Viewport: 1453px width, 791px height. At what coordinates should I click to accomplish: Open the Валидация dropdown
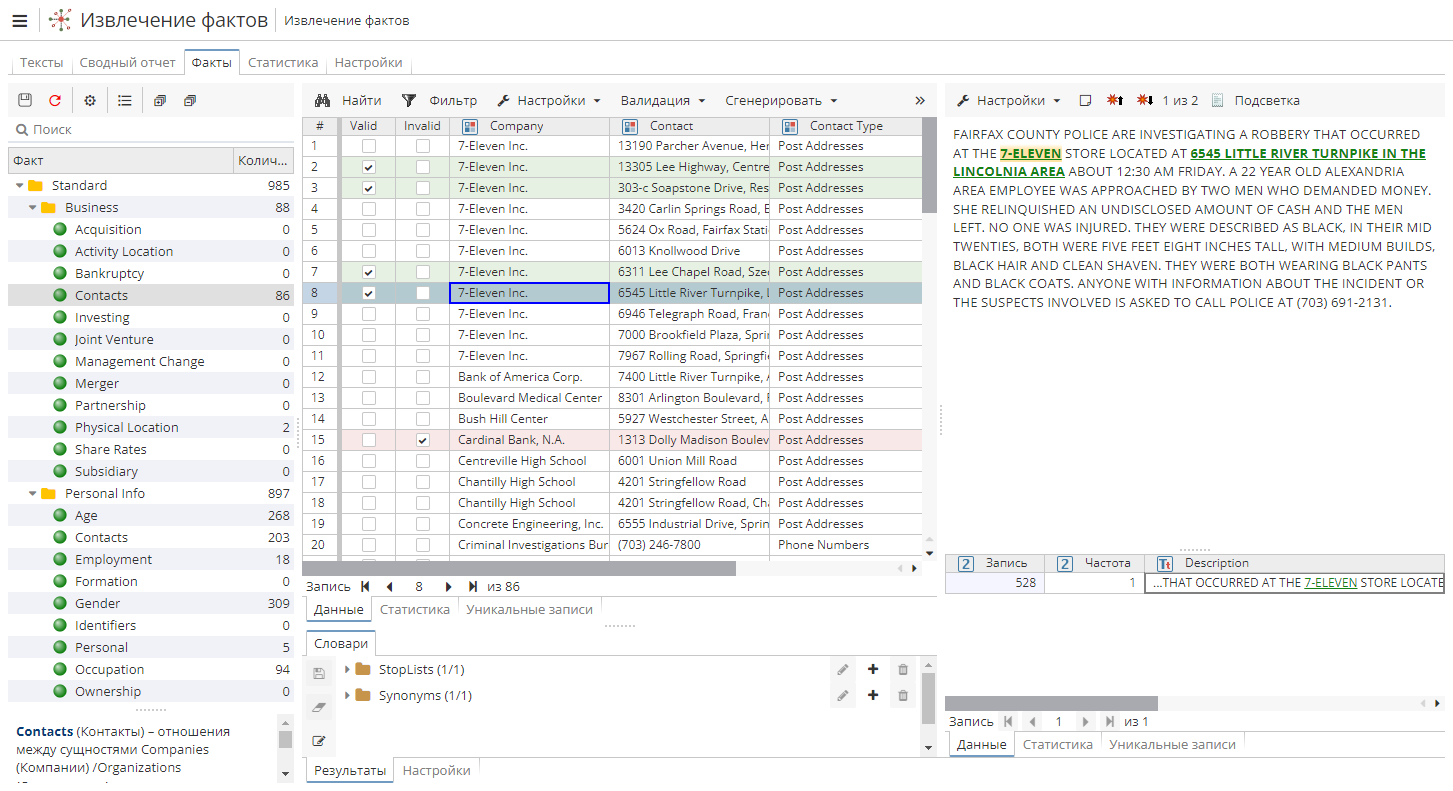click(x=663, y=100)
